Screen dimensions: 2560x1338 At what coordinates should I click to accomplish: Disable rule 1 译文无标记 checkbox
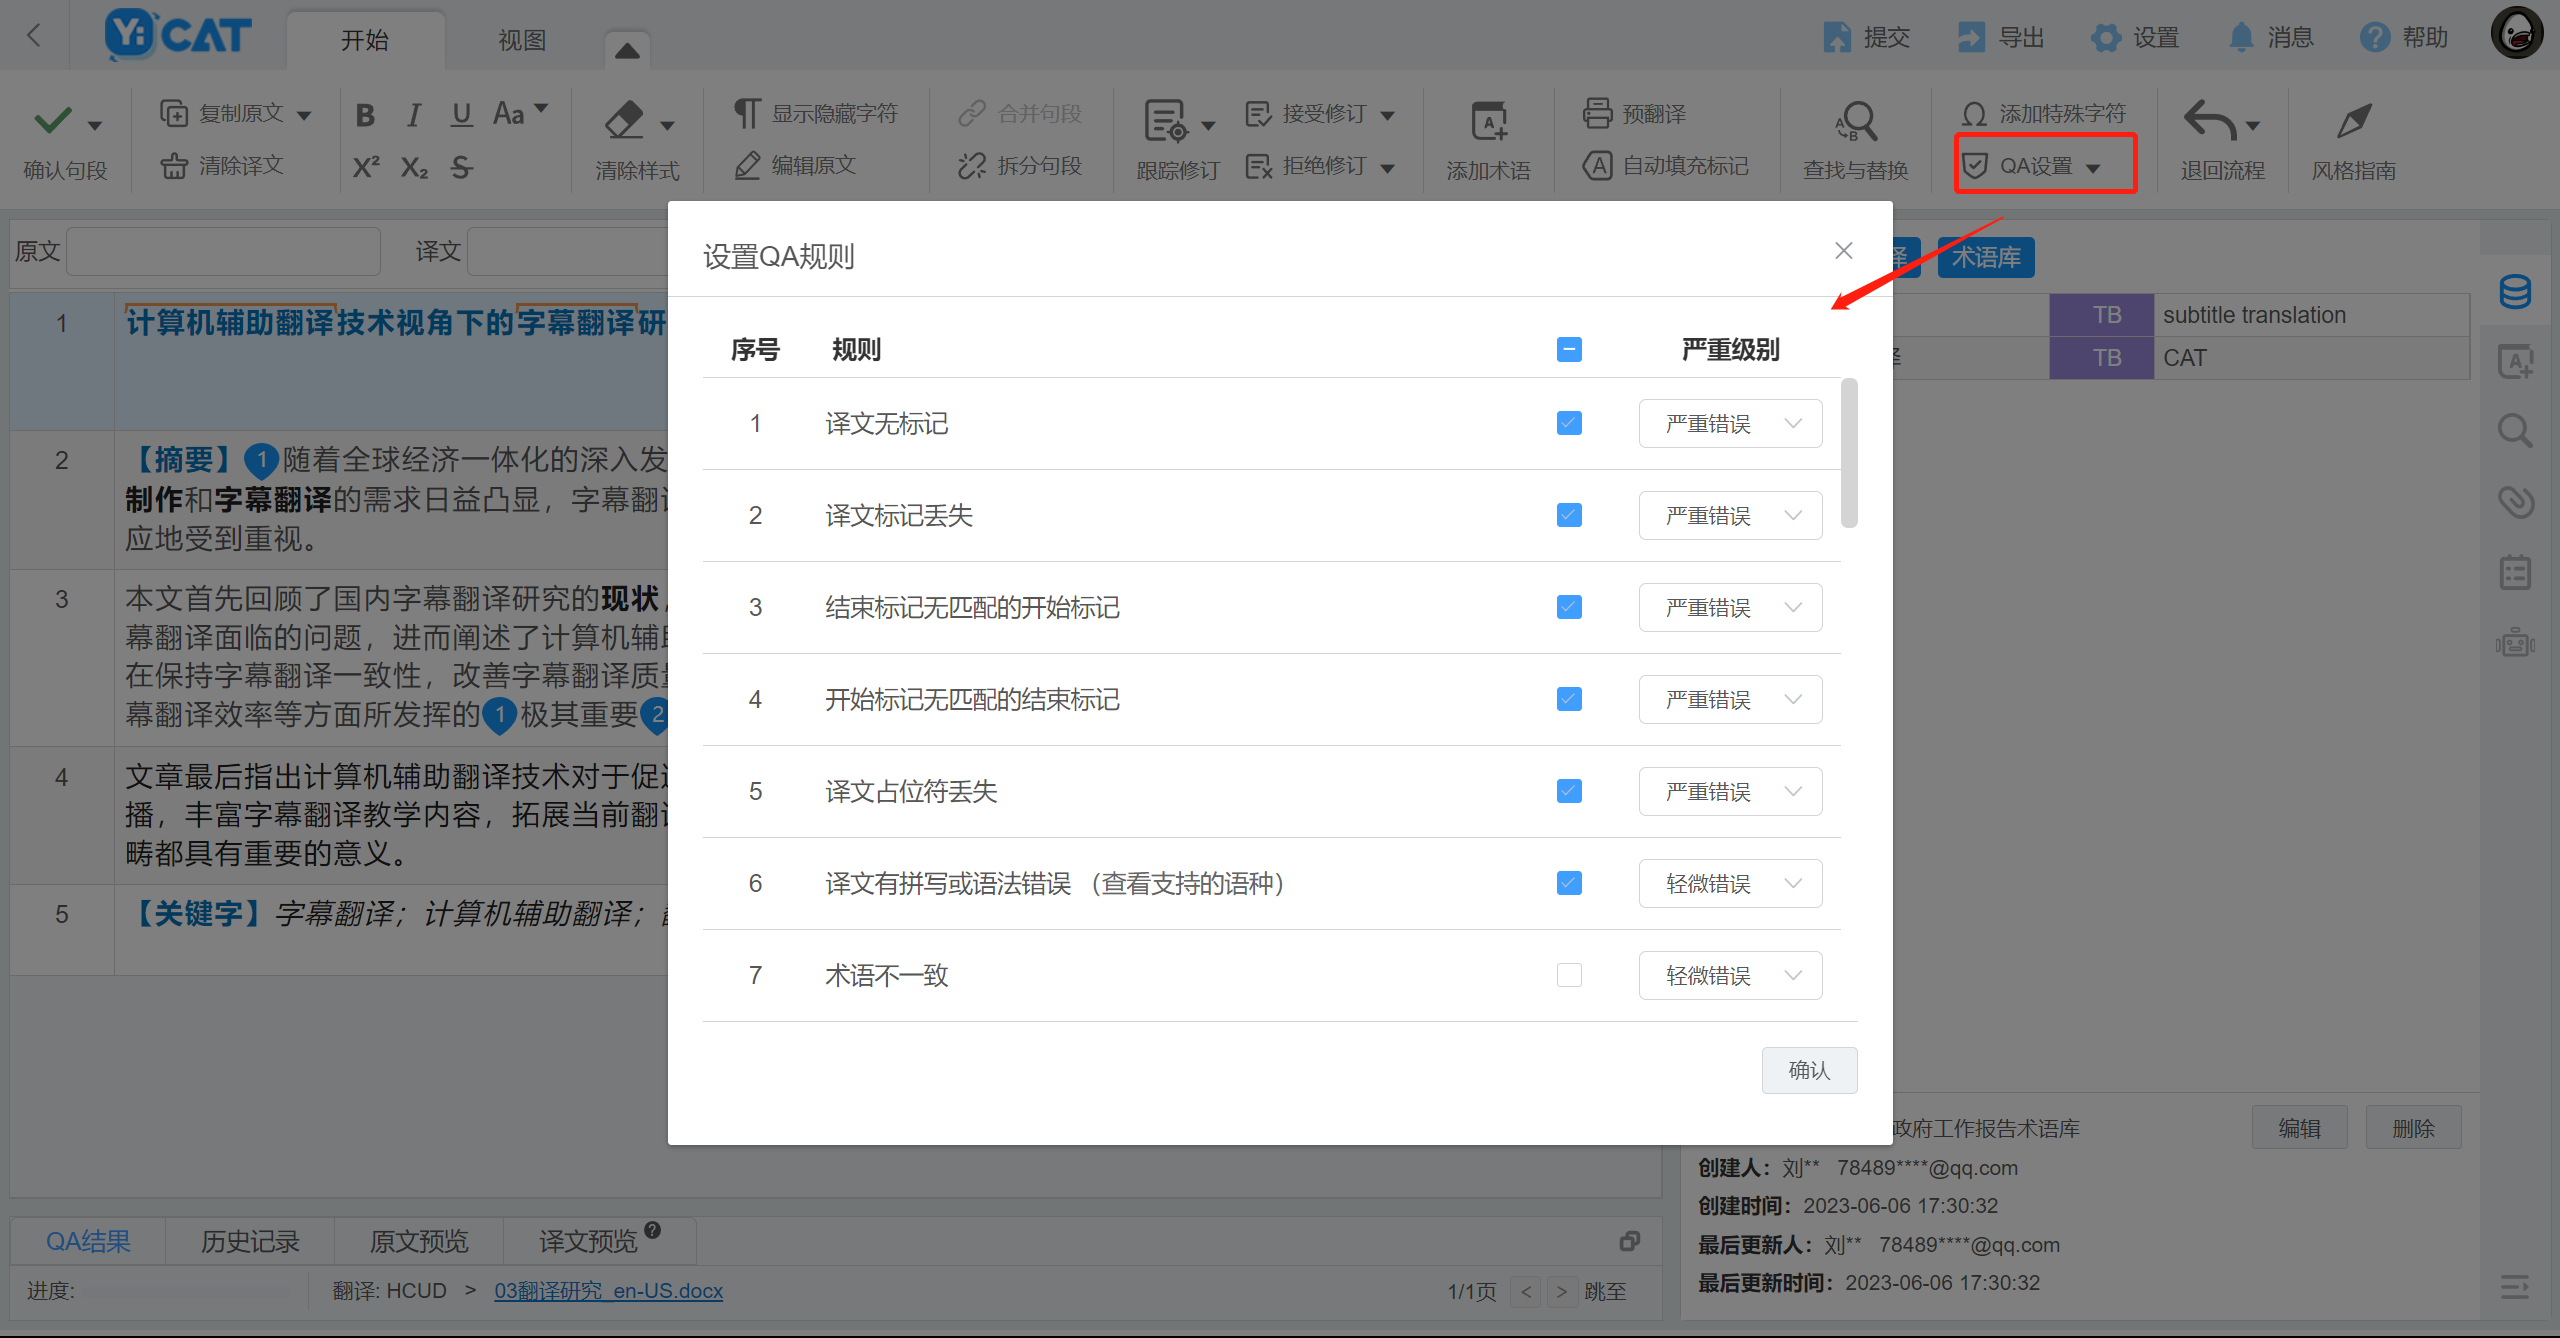tap(1568, 423)
